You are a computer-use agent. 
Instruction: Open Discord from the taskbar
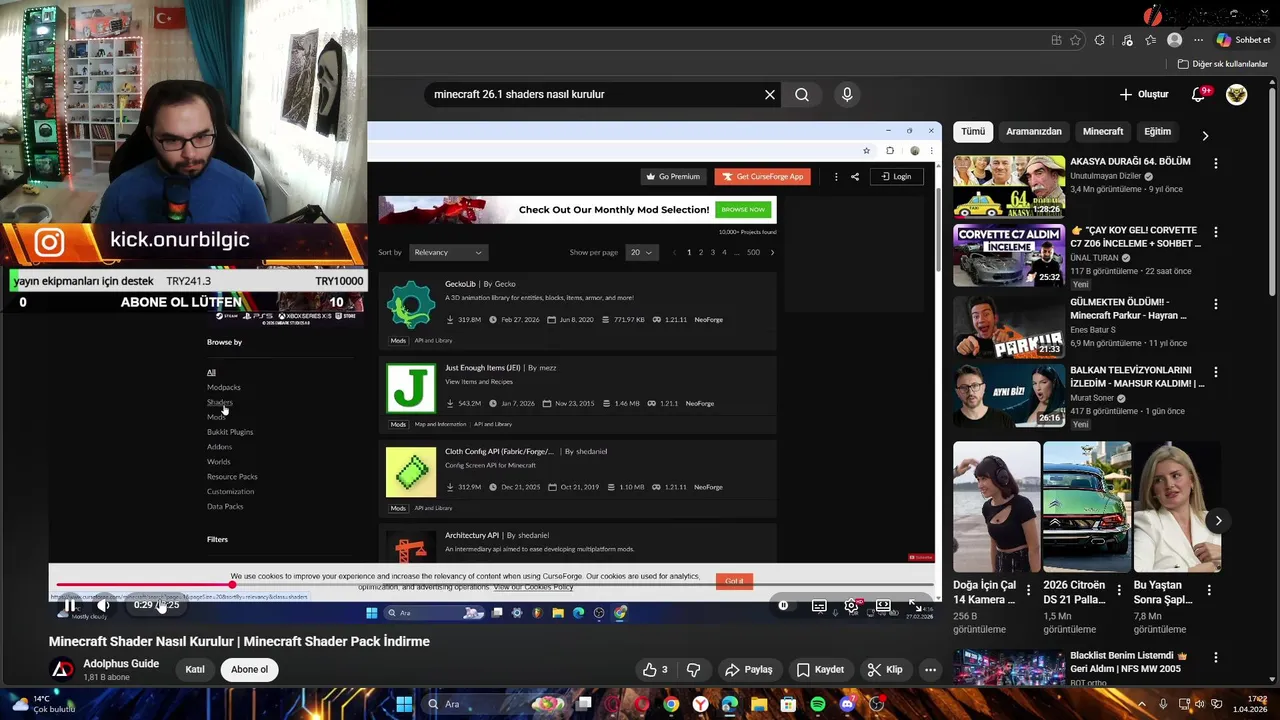[x=847, y=704]
